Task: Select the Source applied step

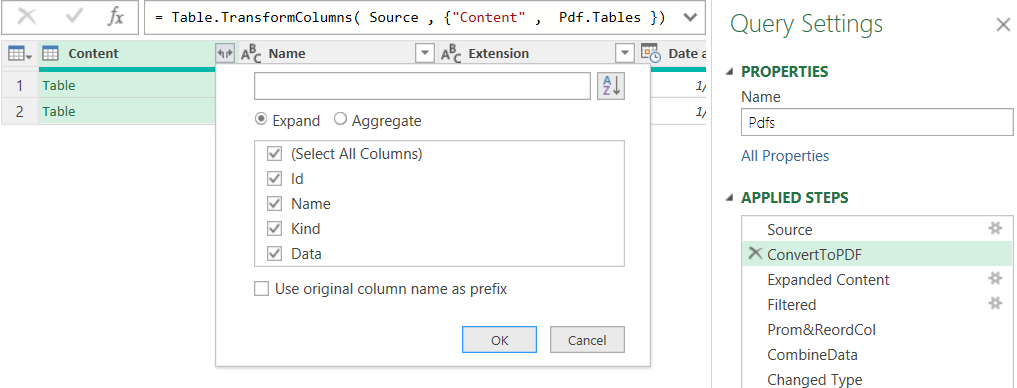Action: pyautogui.click(x=877, y=230)
